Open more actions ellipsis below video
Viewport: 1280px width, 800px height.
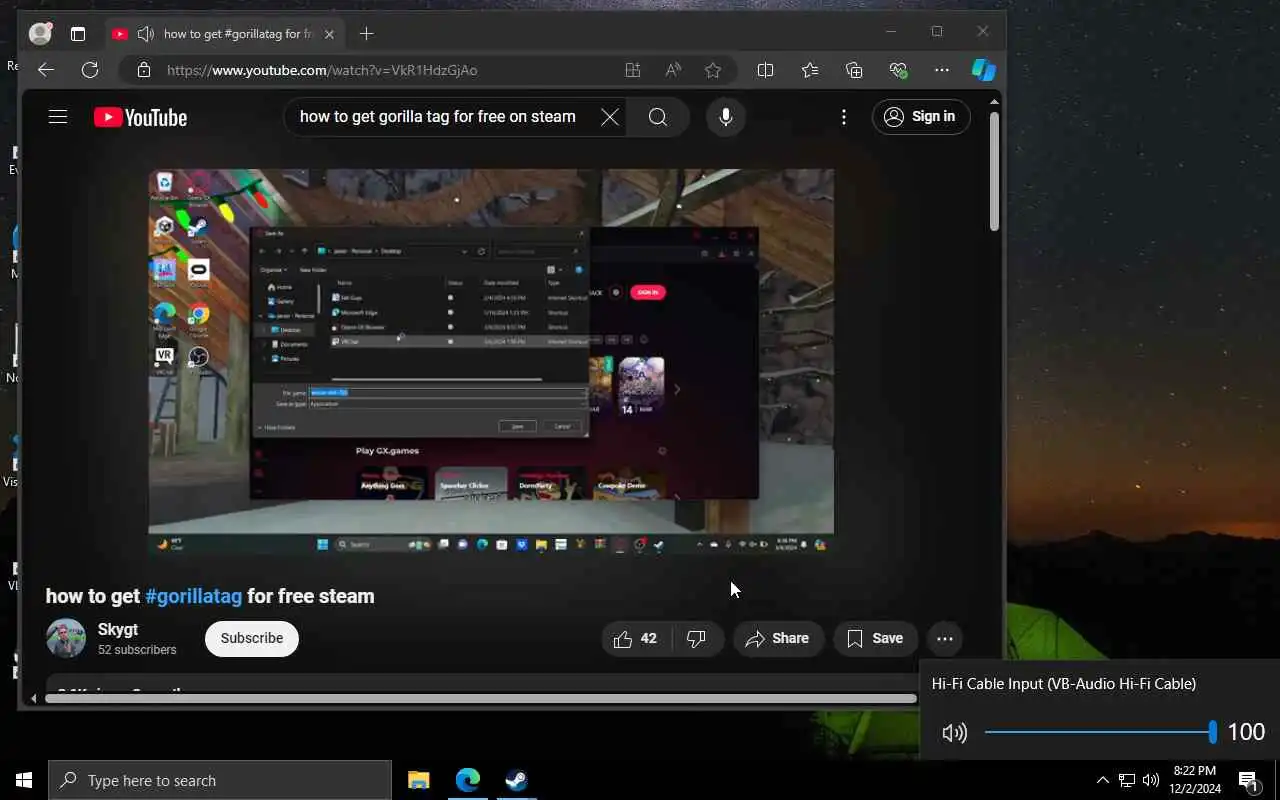[945, 638]
